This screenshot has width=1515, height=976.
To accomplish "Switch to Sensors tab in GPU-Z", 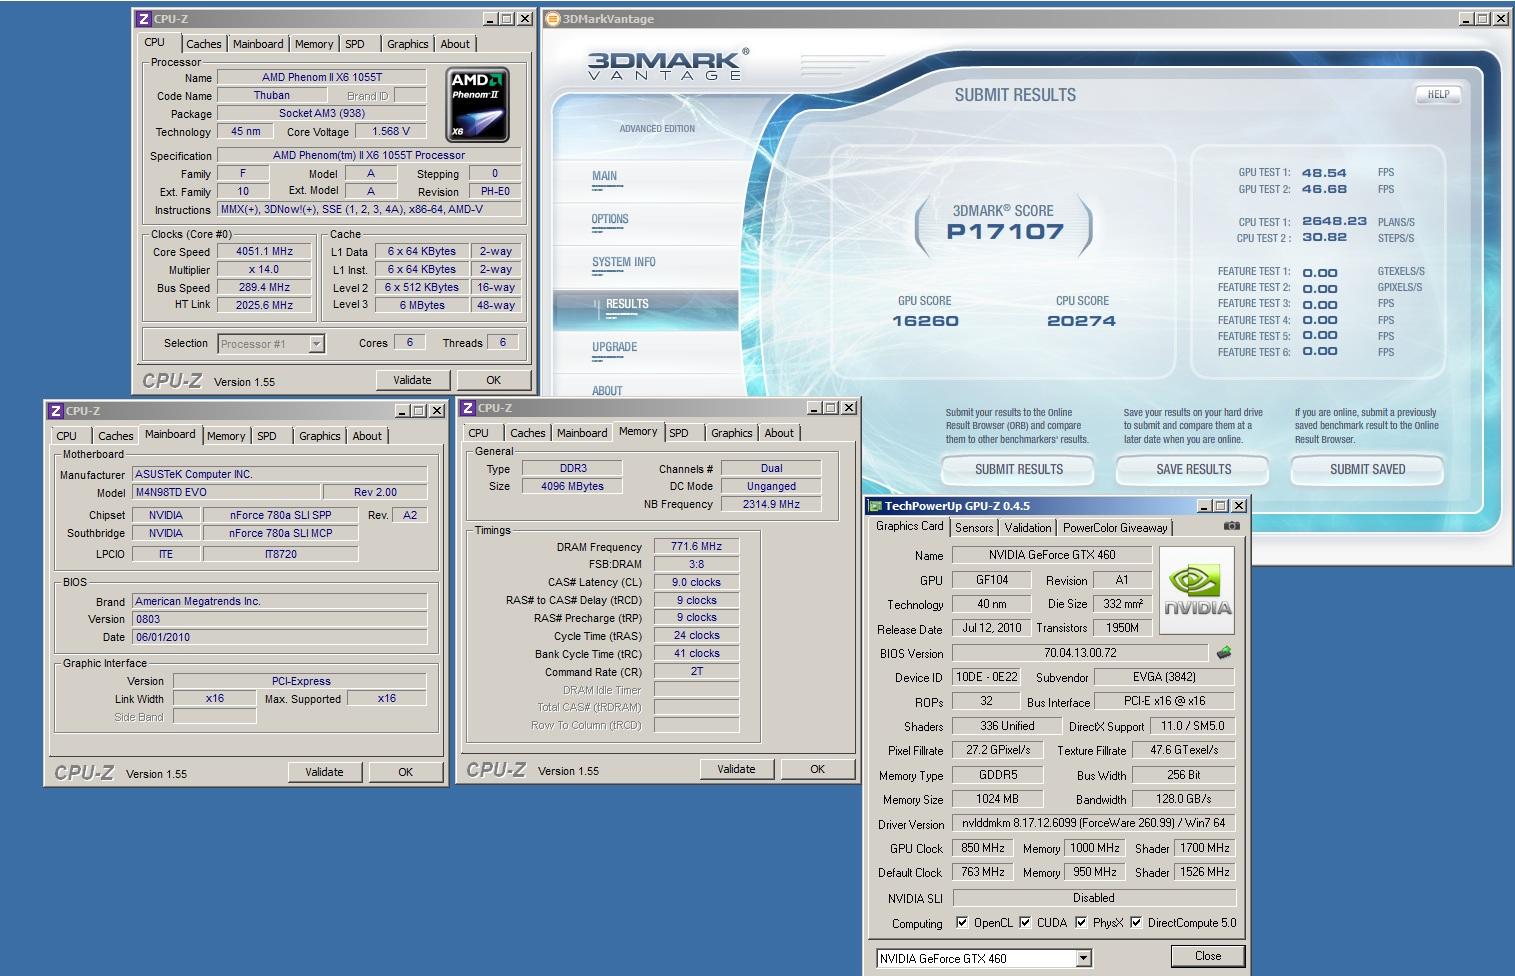I will [x=974, y=528].
